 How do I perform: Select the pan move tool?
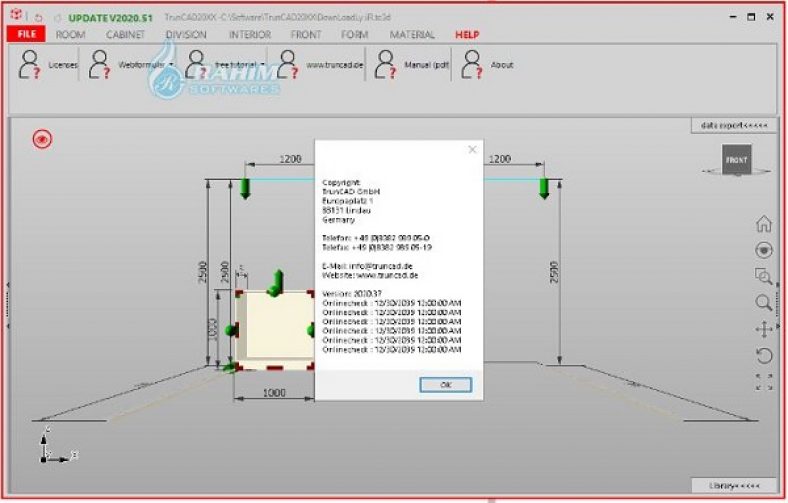tap(764, 329)
